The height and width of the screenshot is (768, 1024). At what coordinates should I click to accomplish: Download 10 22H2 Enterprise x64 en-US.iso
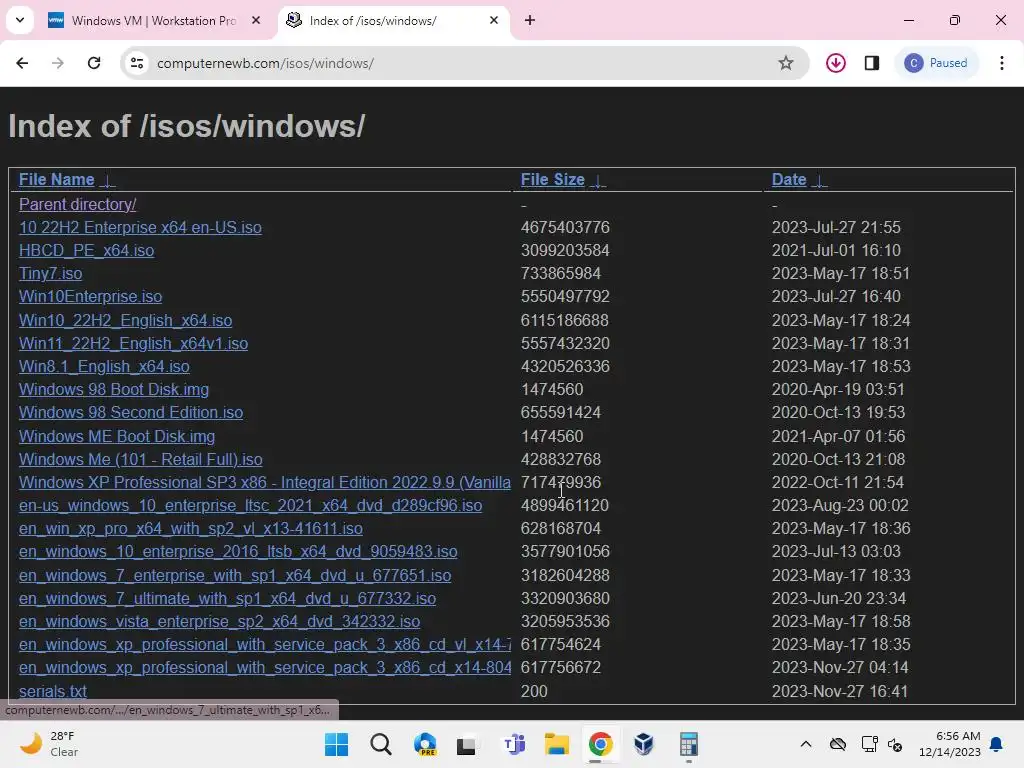click(x=140, y=227)
